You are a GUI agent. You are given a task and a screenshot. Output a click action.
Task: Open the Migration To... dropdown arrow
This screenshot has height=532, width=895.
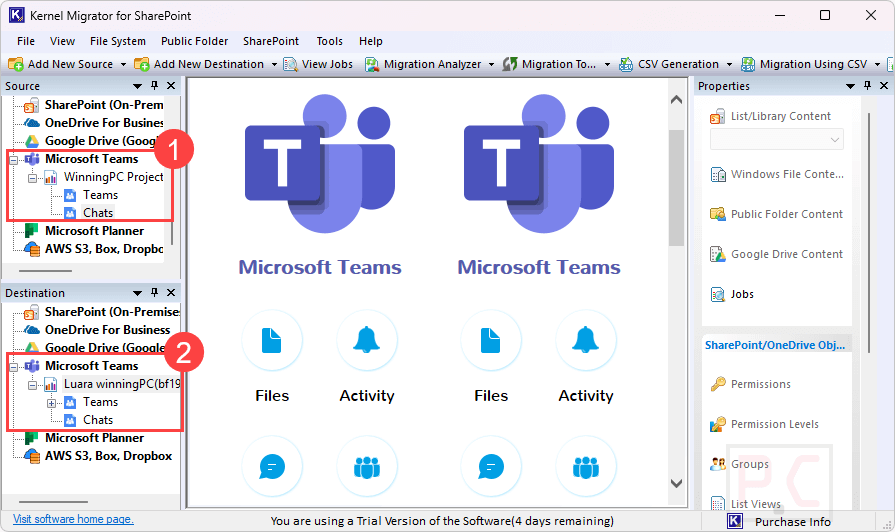607,65
